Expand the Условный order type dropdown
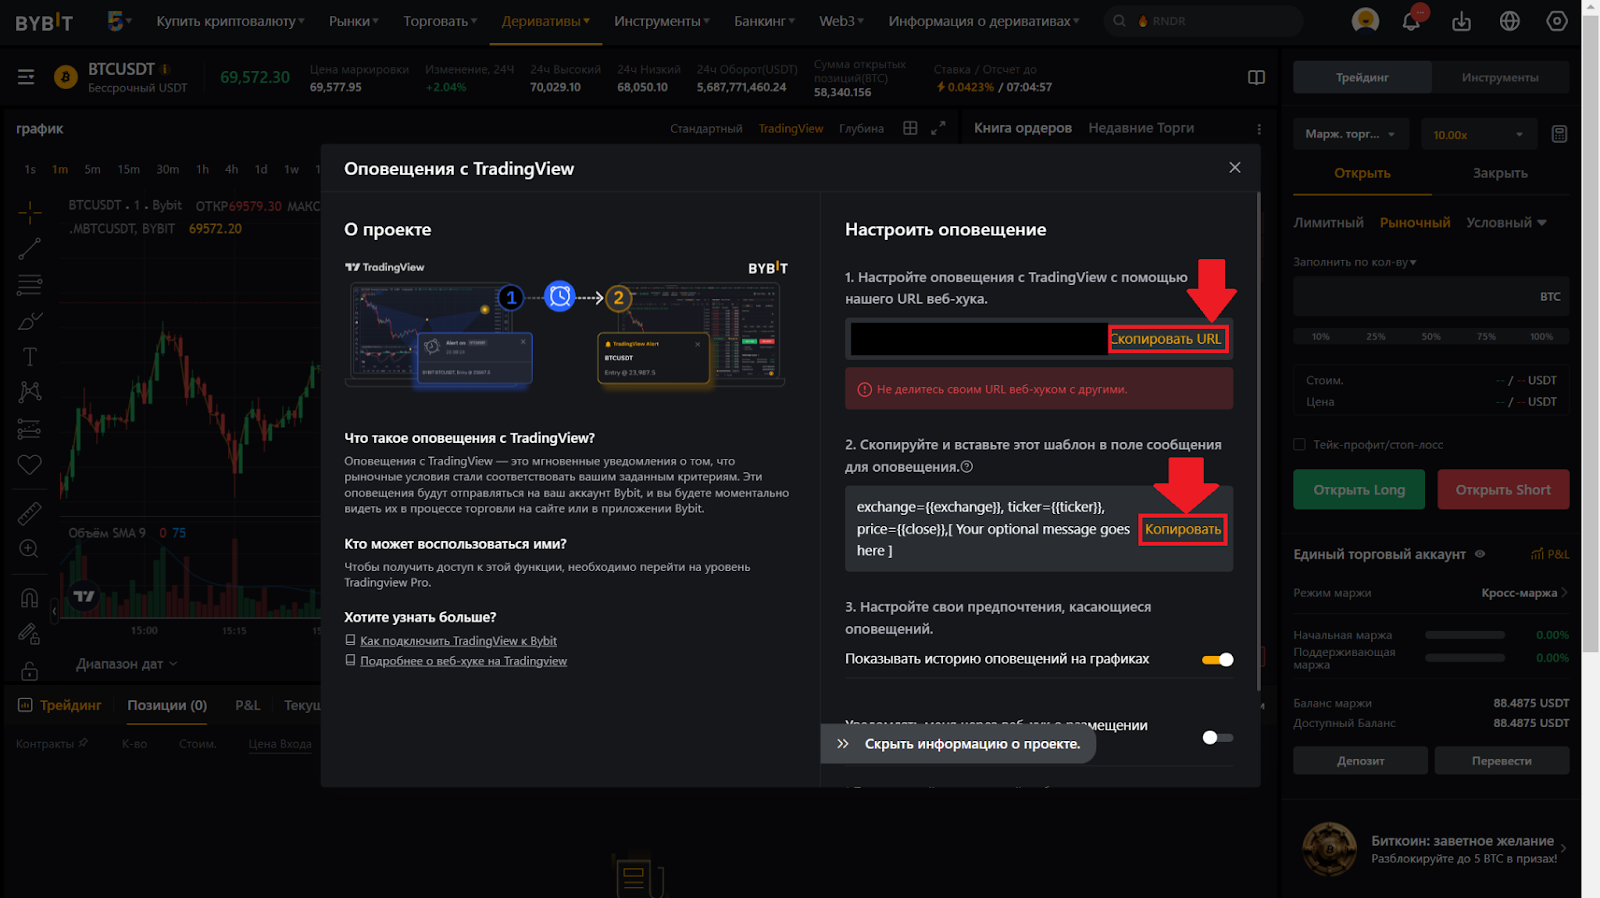1600x898 pixels. [x=1506, y=223]
